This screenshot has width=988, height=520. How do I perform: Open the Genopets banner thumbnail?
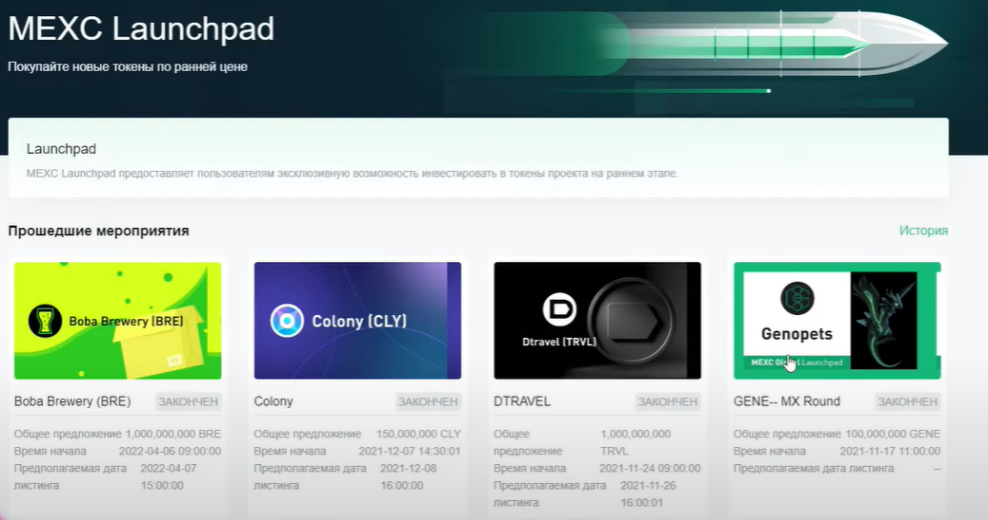click(837, 321)
